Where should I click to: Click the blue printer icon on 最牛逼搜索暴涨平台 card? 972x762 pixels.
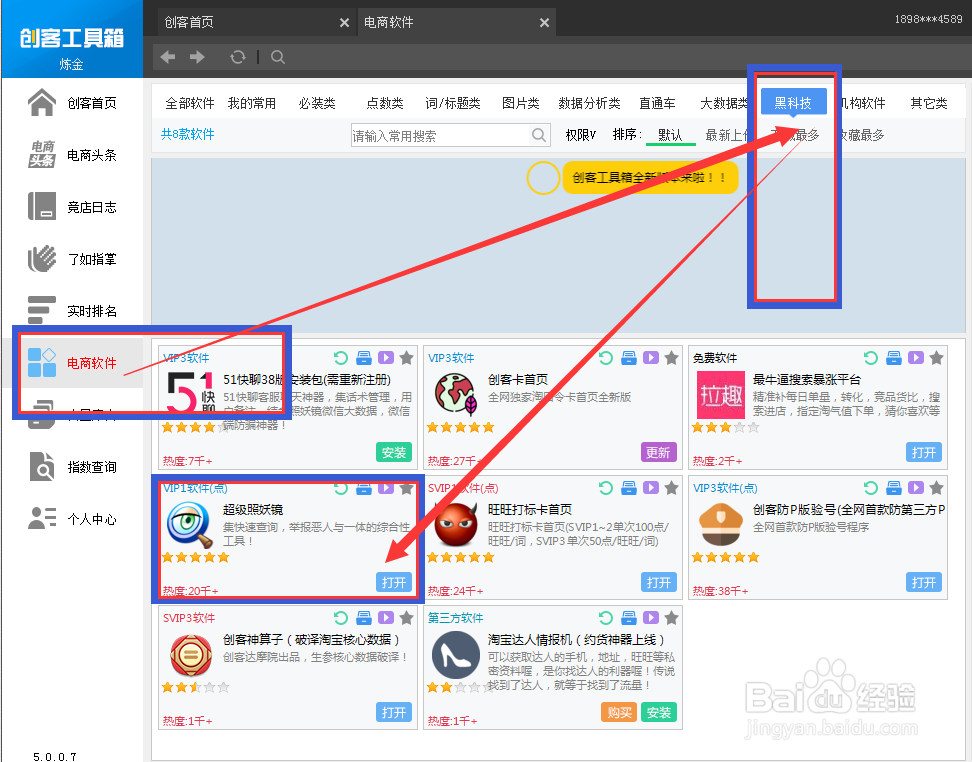(x=893, y=358)
